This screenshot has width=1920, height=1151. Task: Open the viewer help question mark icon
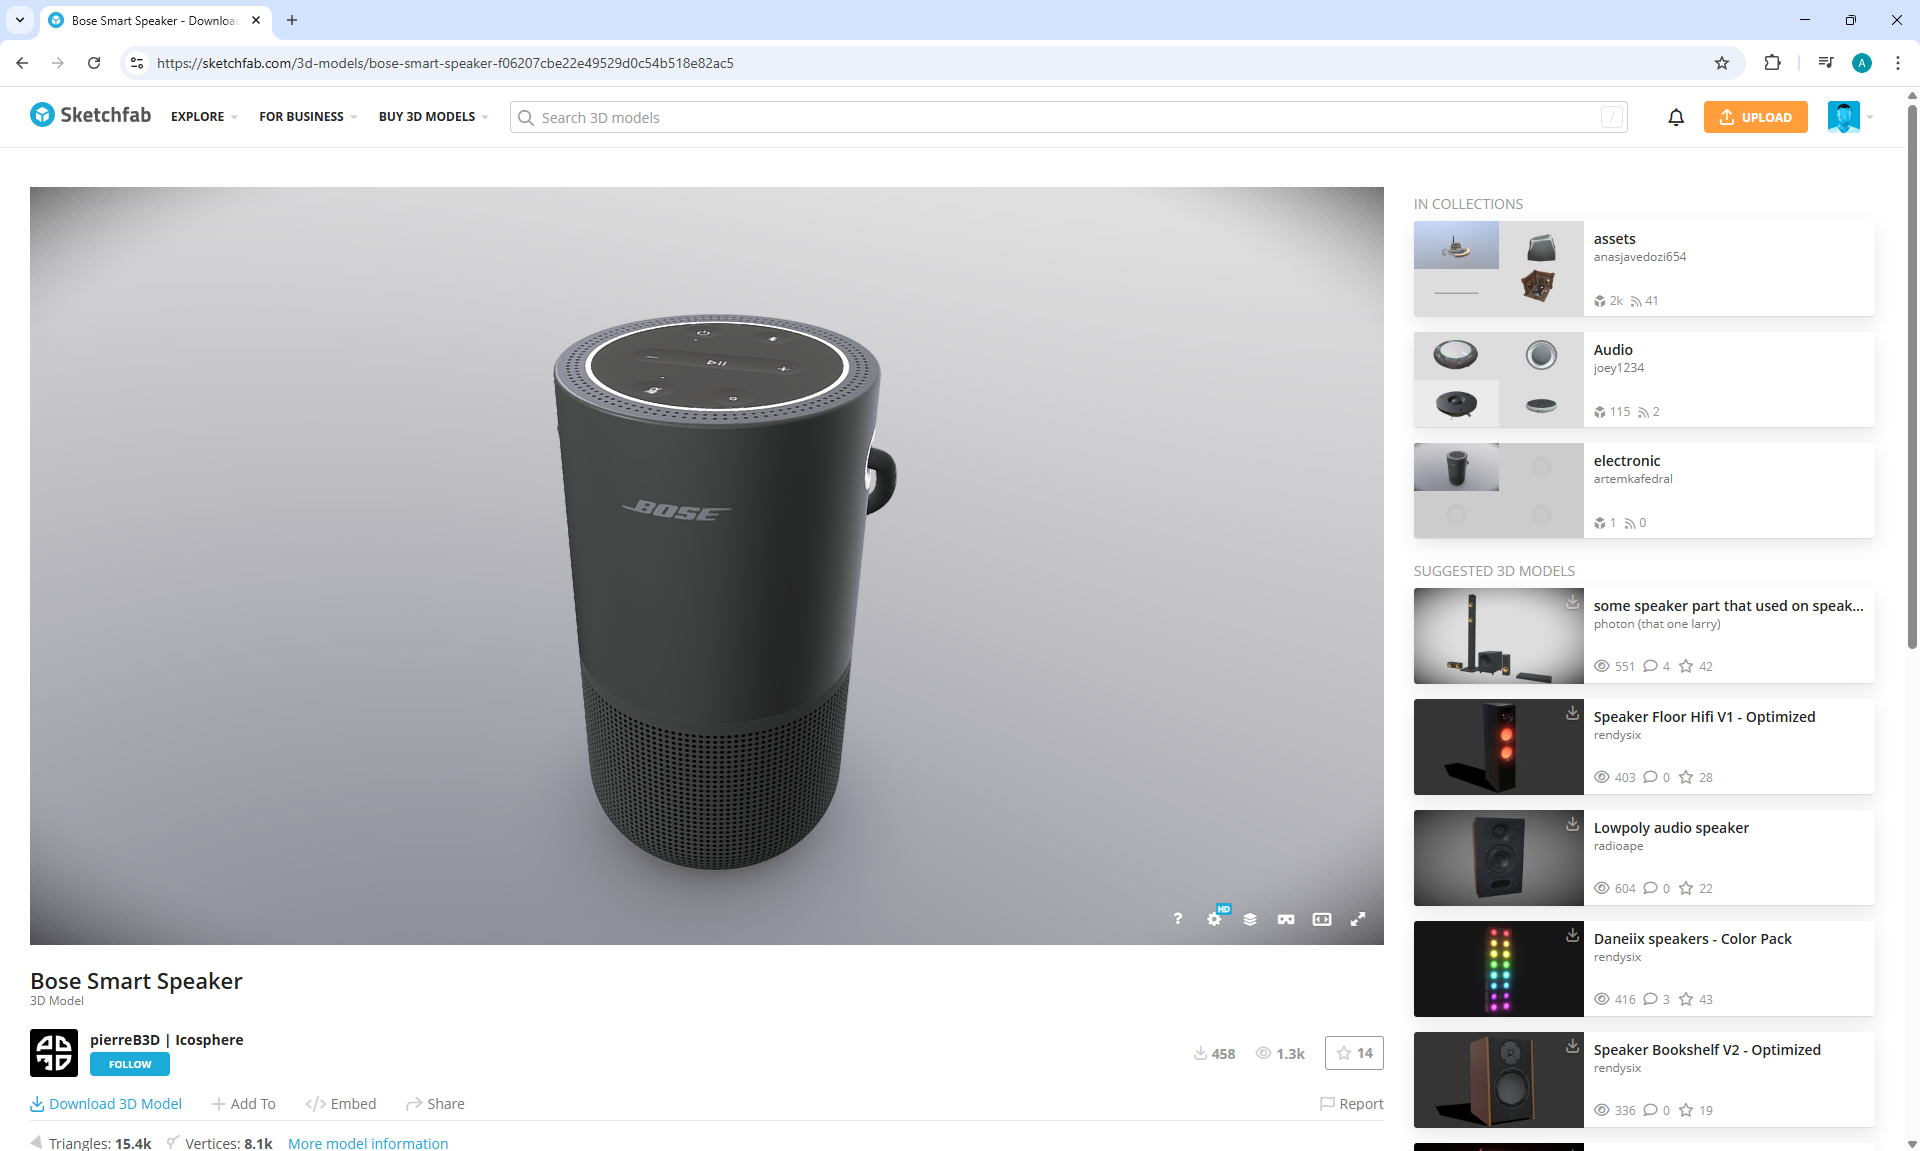point(1178,919)
